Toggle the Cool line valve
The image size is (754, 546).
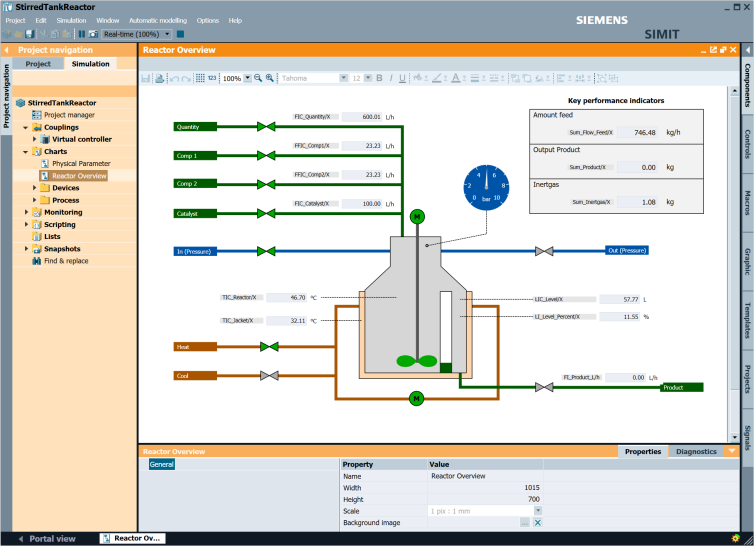pyautogui.click(x=269, y=376)
